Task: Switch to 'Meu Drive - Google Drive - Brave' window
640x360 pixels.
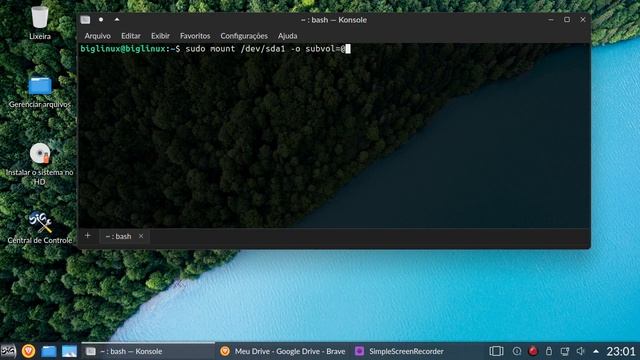Action: (x=282, y=351)
